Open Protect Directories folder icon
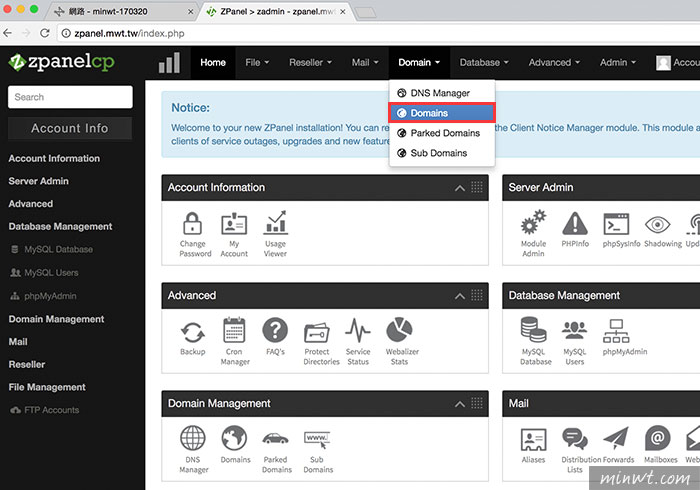The height and width of the screenshot is (490, 700). point(317,332)
